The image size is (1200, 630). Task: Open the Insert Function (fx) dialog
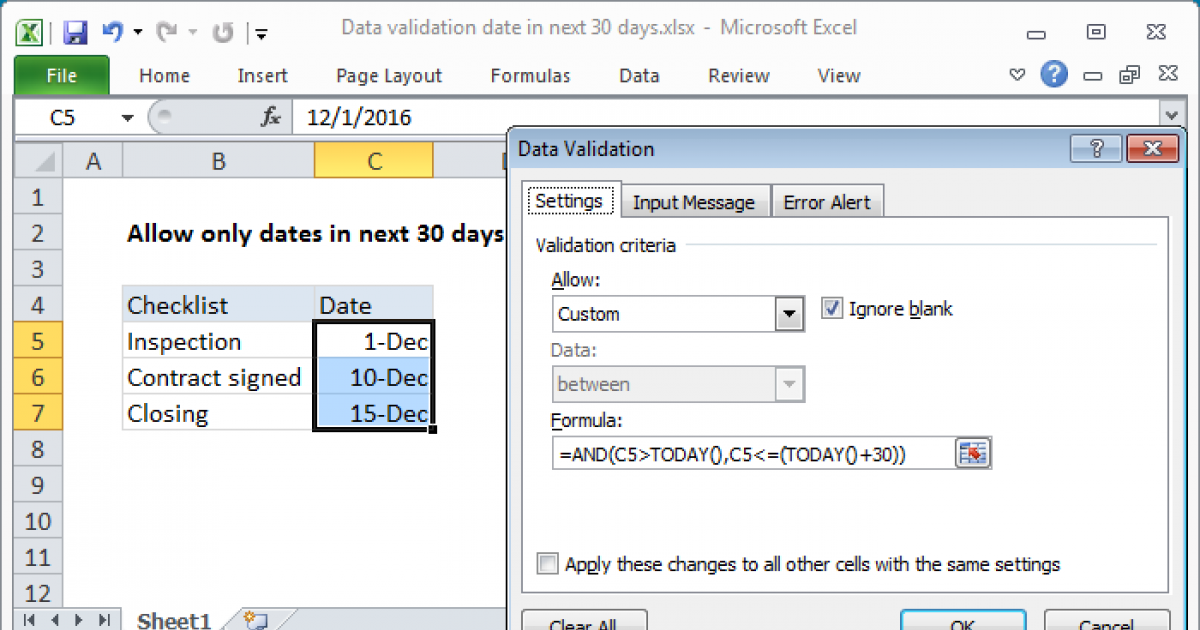click(270, 117)
